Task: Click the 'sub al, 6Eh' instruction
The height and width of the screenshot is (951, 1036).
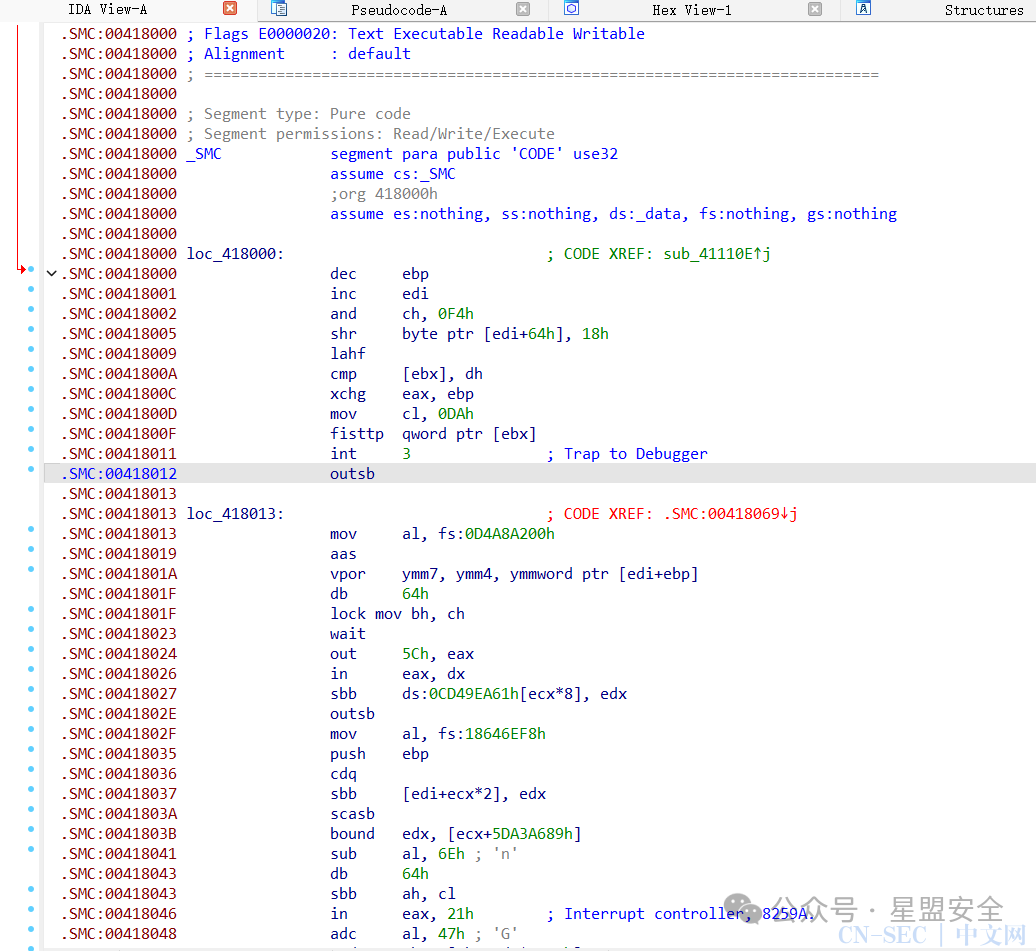Action: [397, 853]
